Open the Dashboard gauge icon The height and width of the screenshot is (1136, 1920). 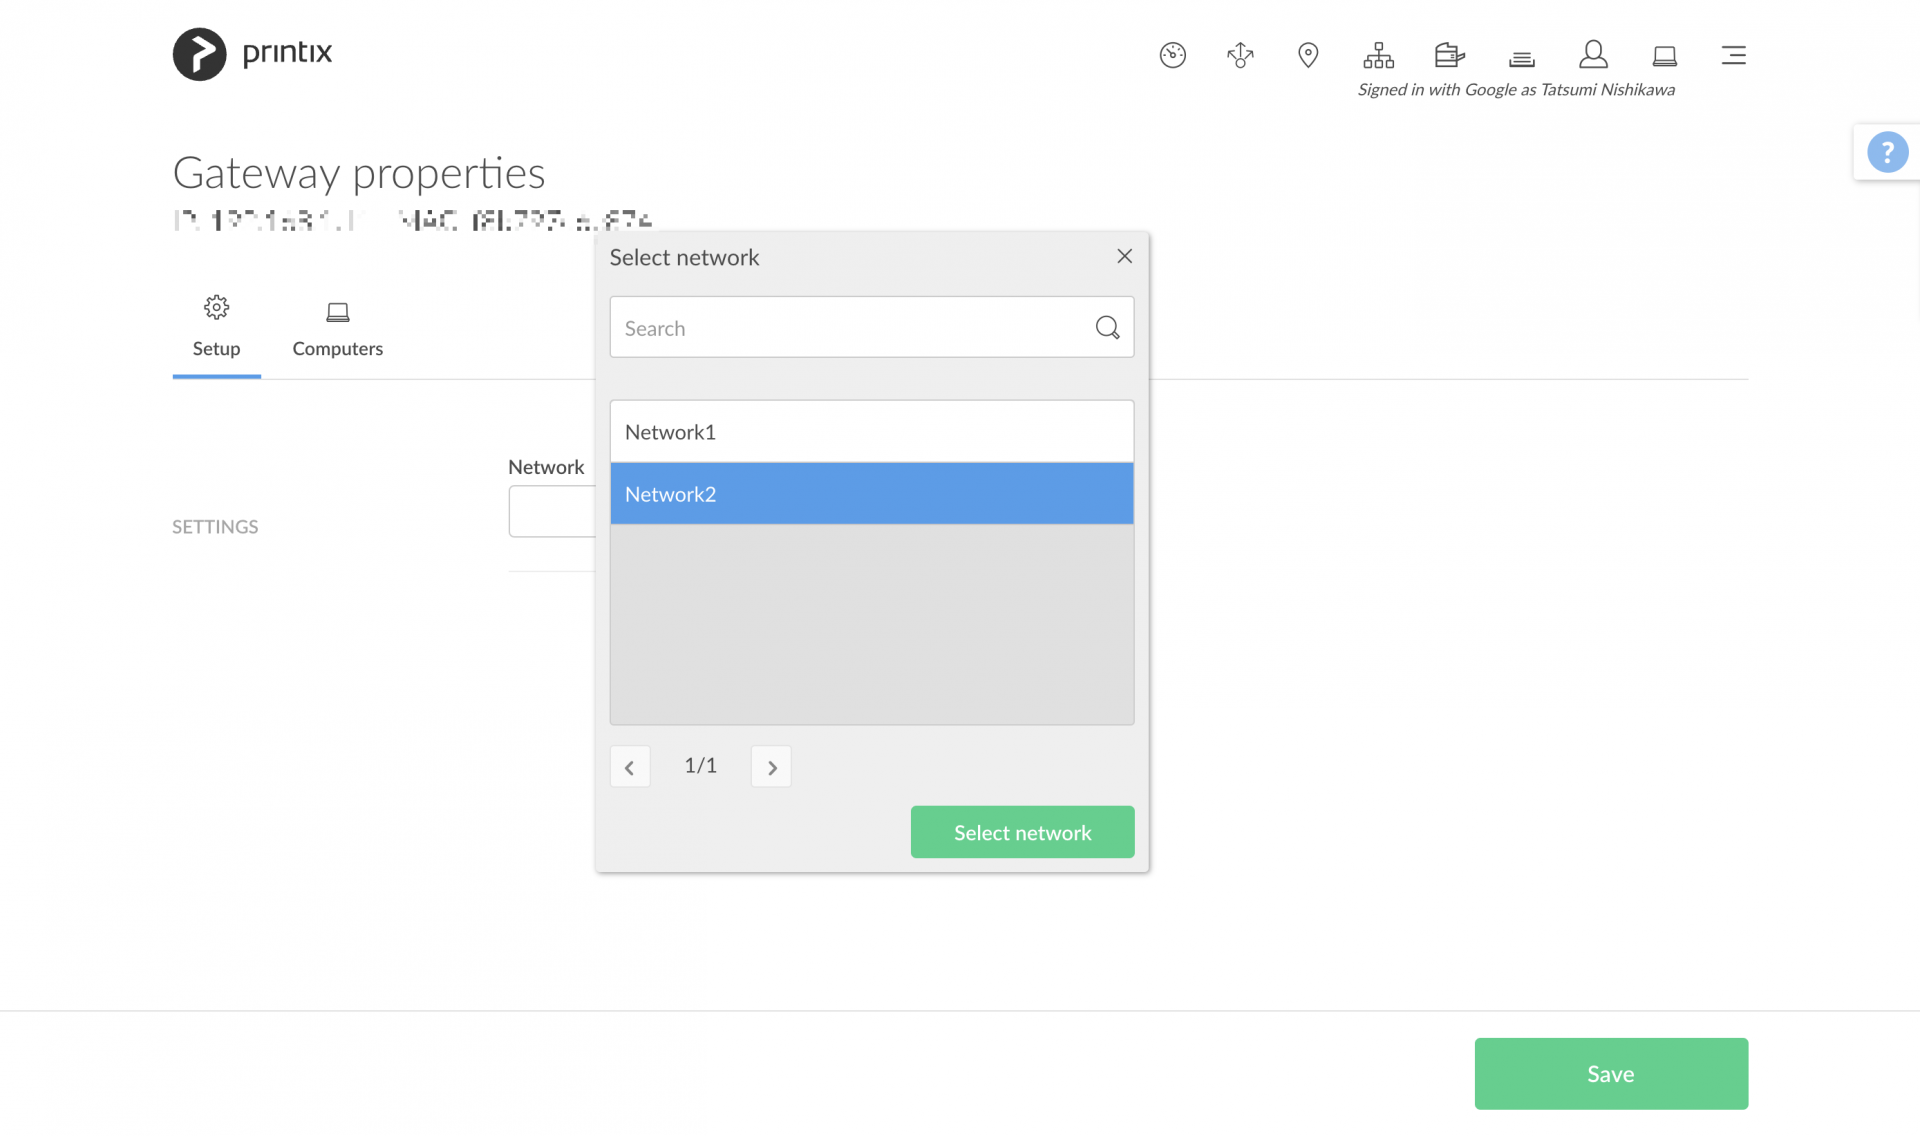[1172, 55]
